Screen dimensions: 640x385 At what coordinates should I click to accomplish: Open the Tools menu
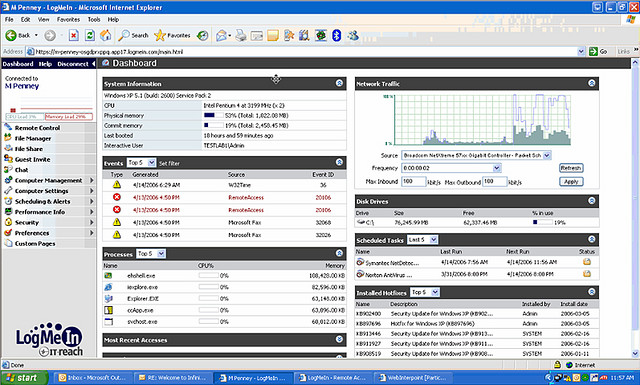[x=94, y=19]
